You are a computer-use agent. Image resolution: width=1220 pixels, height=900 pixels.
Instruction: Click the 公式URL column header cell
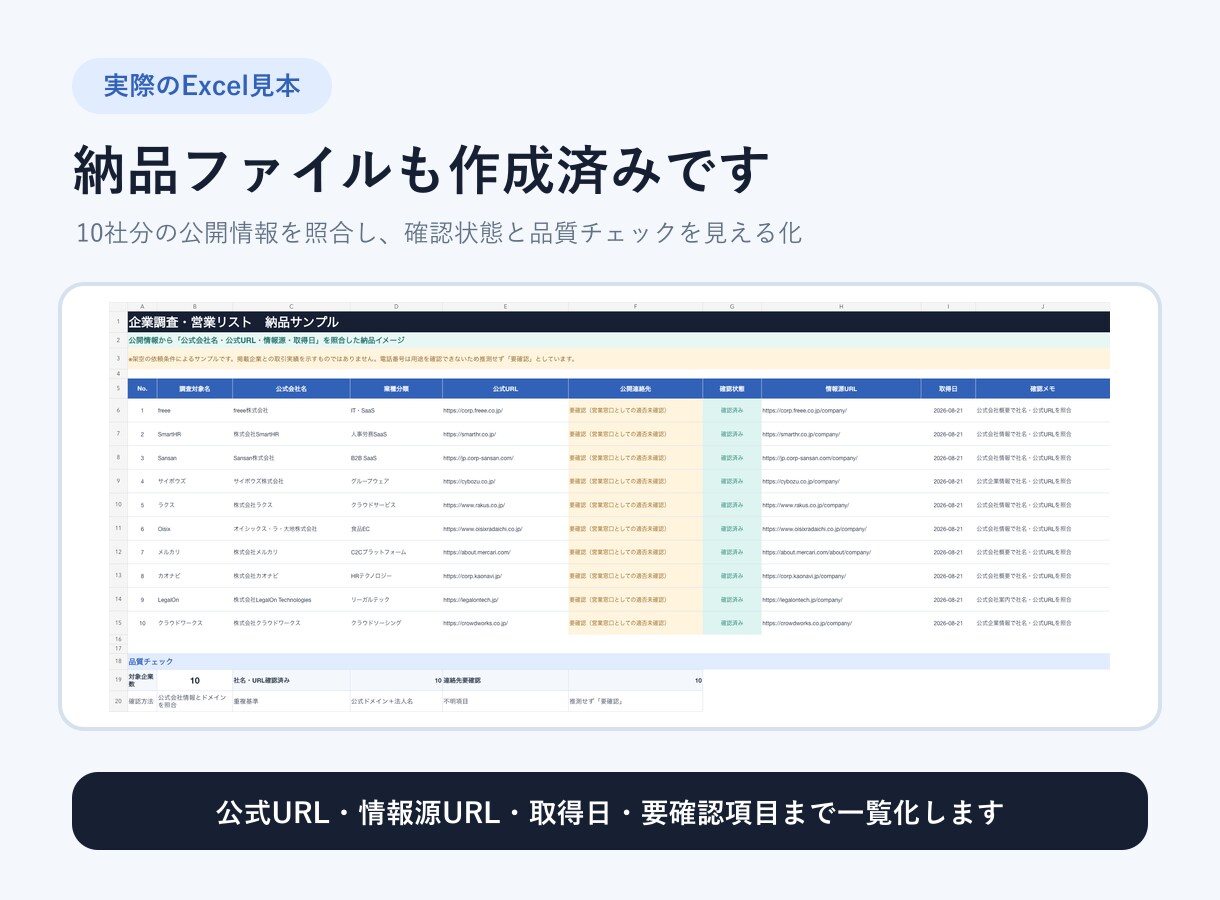click(x=505, y=388)
